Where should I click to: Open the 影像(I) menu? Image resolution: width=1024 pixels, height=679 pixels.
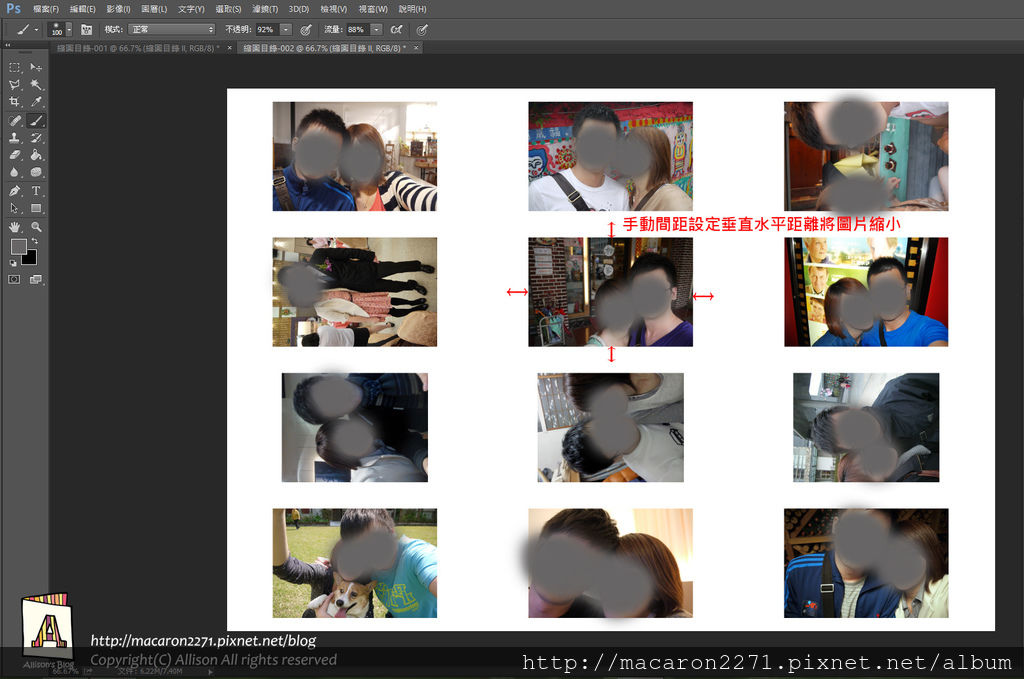pyautogui.click(x=118, y=9)
